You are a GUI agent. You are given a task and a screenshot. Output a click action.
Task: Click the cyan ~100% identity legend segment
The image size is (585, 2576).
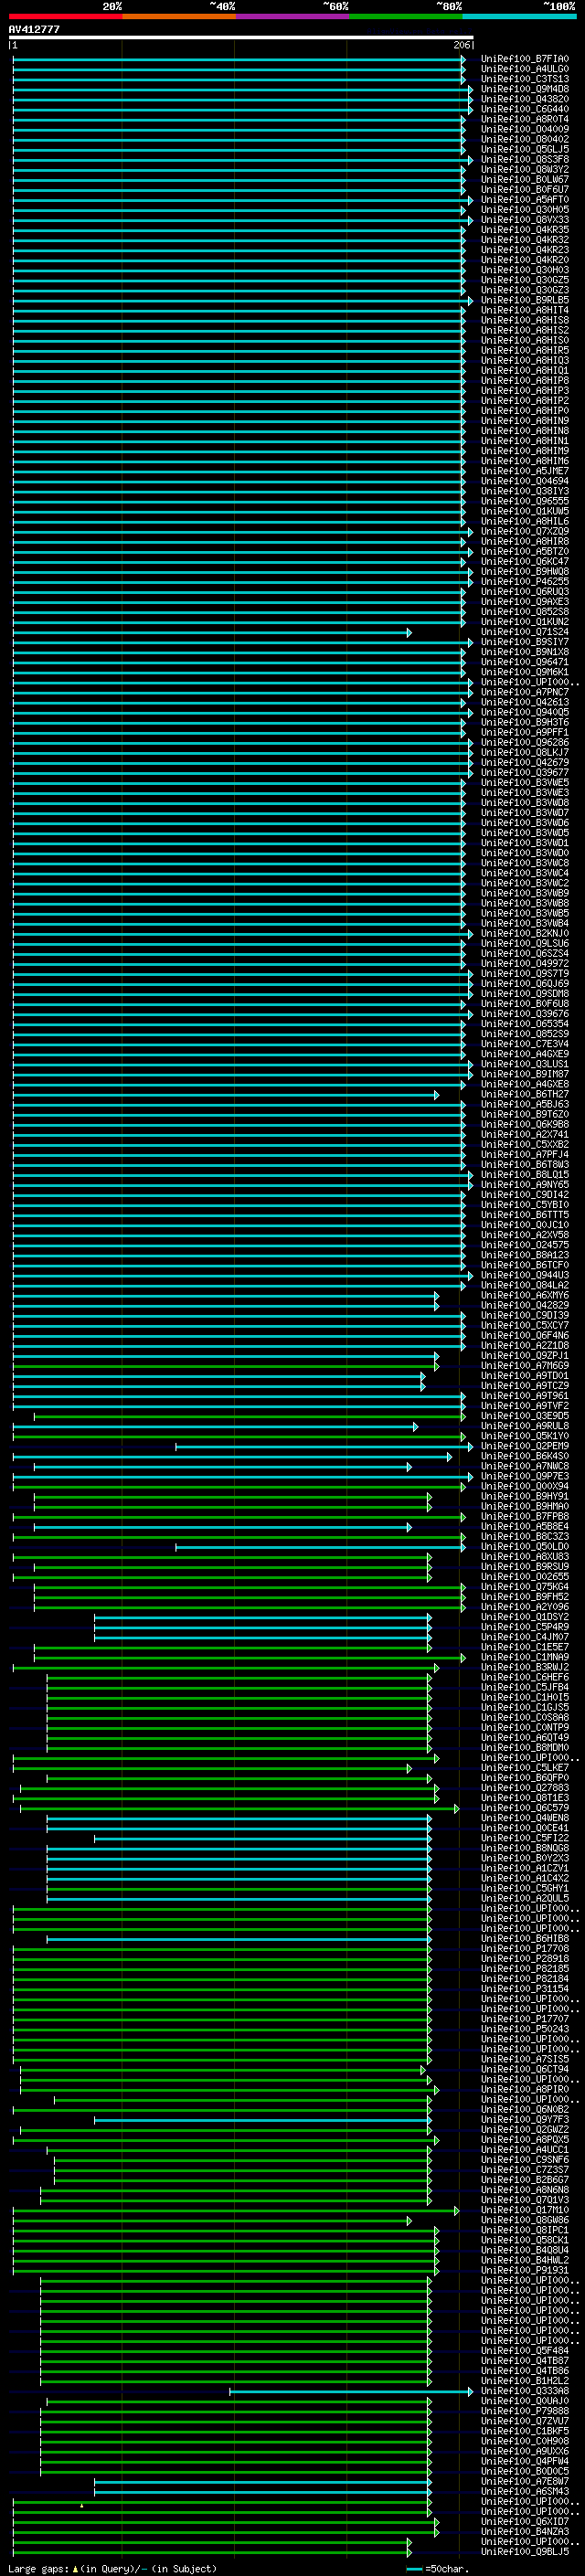point(519,16)
